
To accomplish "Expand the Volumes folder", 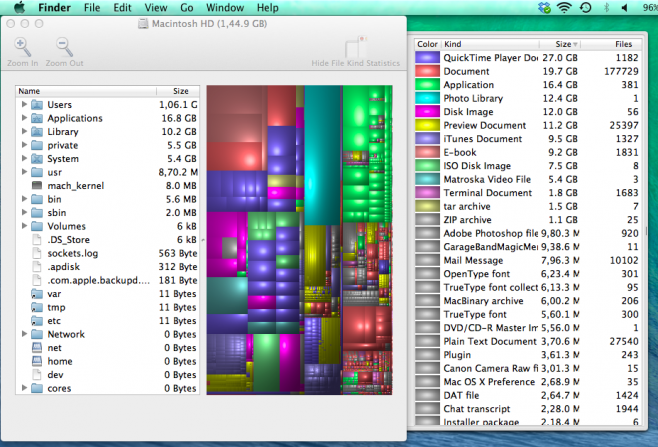I will coord(24,226).
